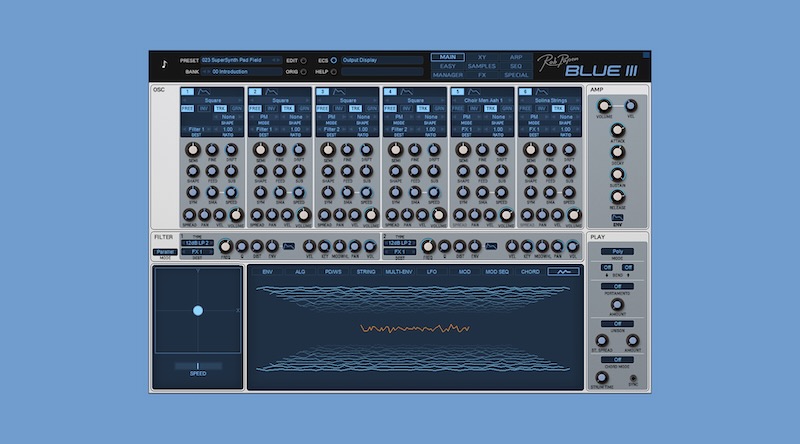Click the Portamento Off button
Image resolution: width=800 pixels, height=444 pixels.
click(x=617, y=286)
